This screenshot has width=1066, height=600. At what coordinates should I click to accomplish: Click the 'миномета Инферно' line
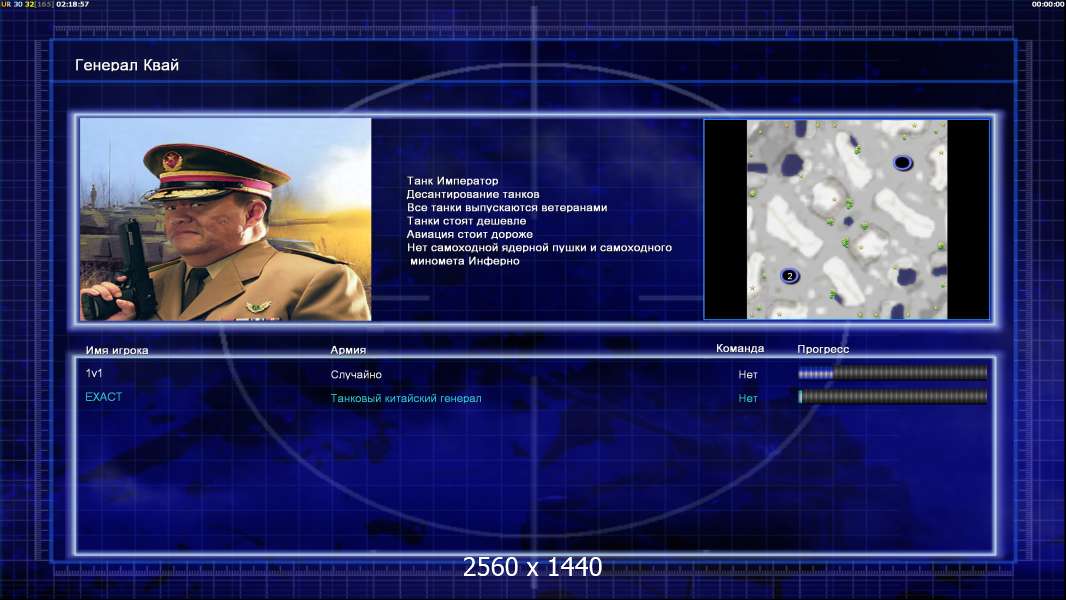point(465,261)
